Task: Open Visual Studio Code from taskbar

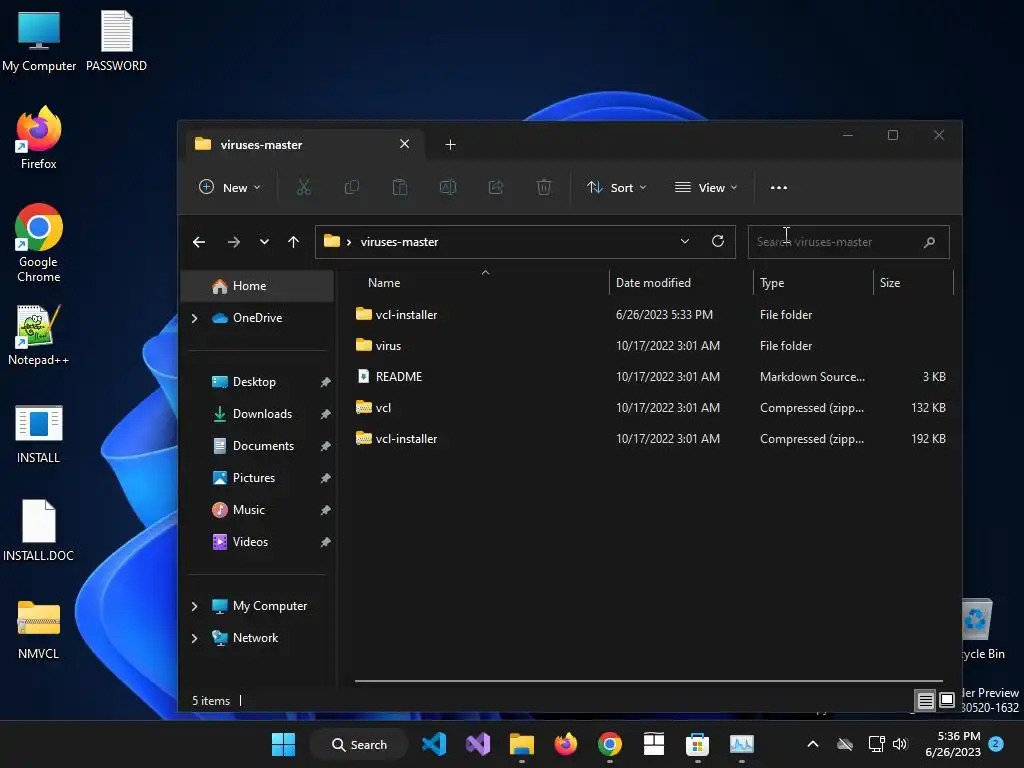Action: pos(434,744)
